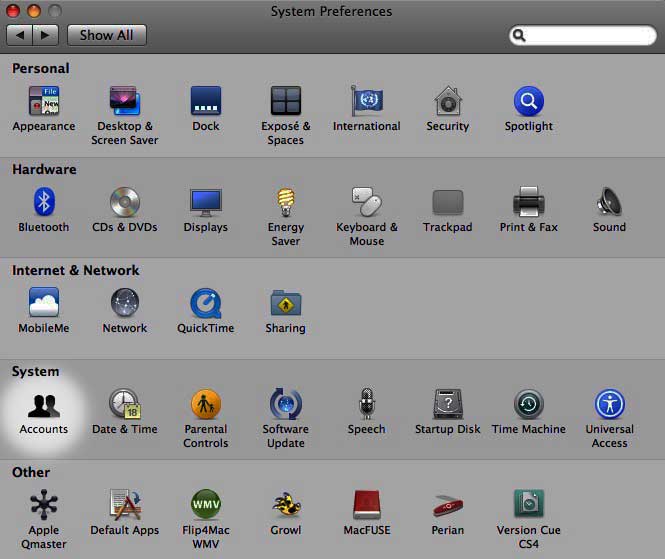Open International settings flag icon
This screenshot has width=665, height=559.
[x=367, y=101]
